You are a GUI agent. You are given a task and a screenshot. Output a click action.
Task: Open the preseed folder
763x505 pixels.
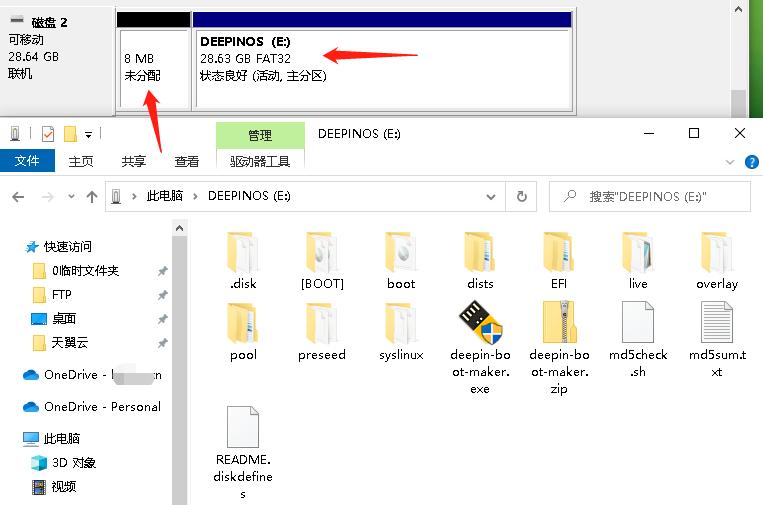pos(322,332)
